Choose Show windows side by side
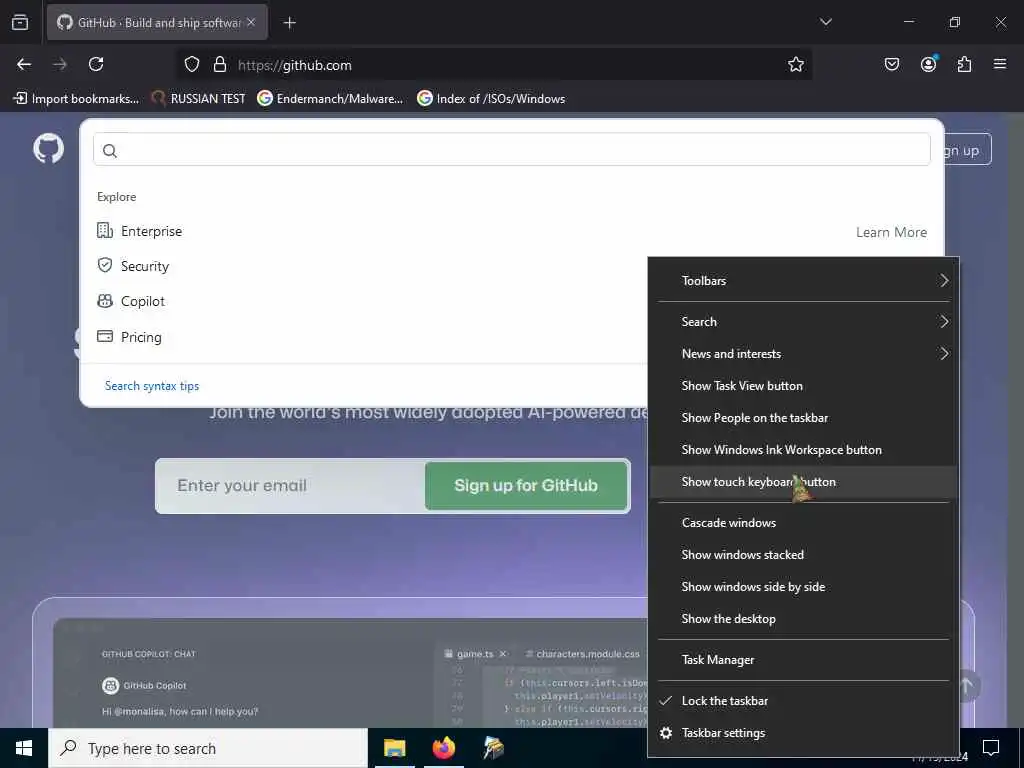Image resolution: width=1024 pixels, height=768 pixels. click(804, 586)
